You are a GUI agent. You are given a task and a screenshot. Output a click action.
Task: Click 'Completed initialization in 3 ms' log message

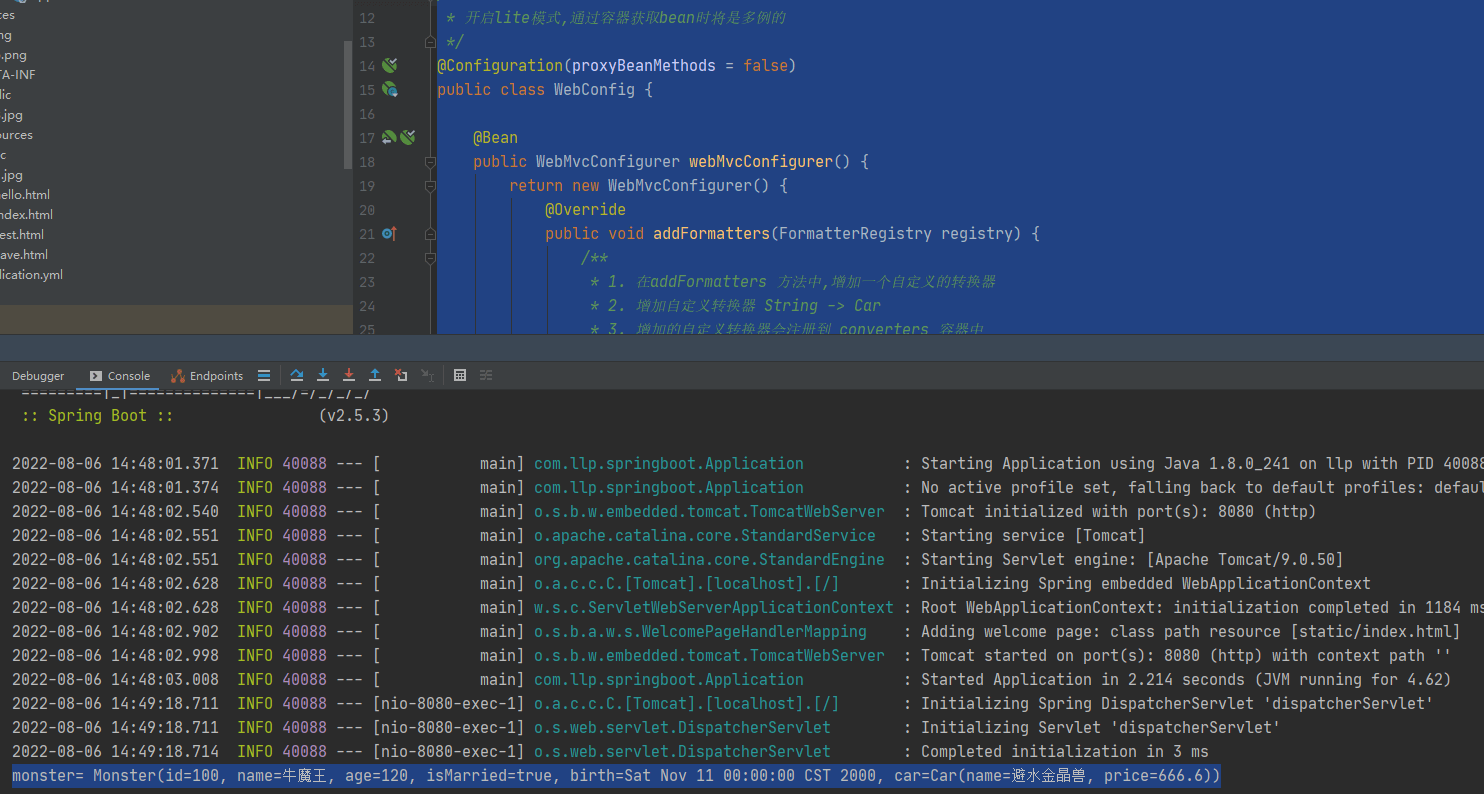point(1065,752)
